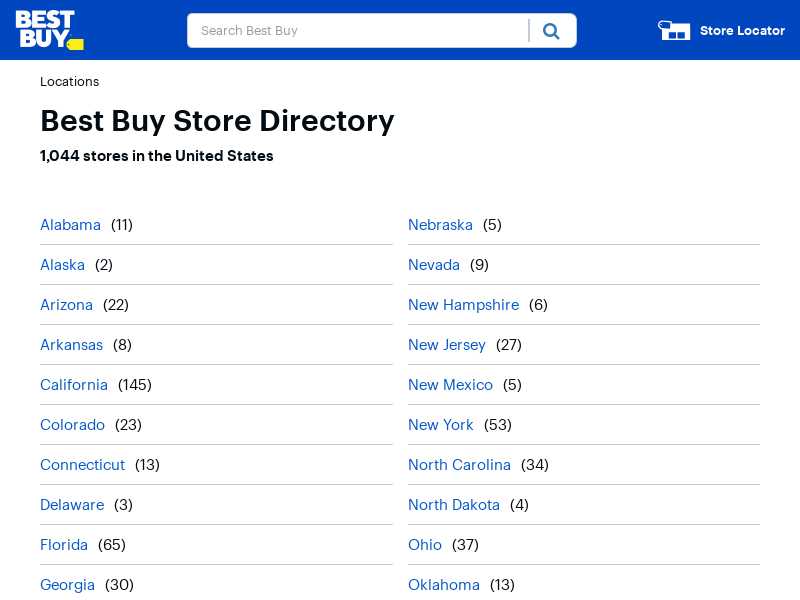Go to the Locations breadcrumb

(69, 82)
